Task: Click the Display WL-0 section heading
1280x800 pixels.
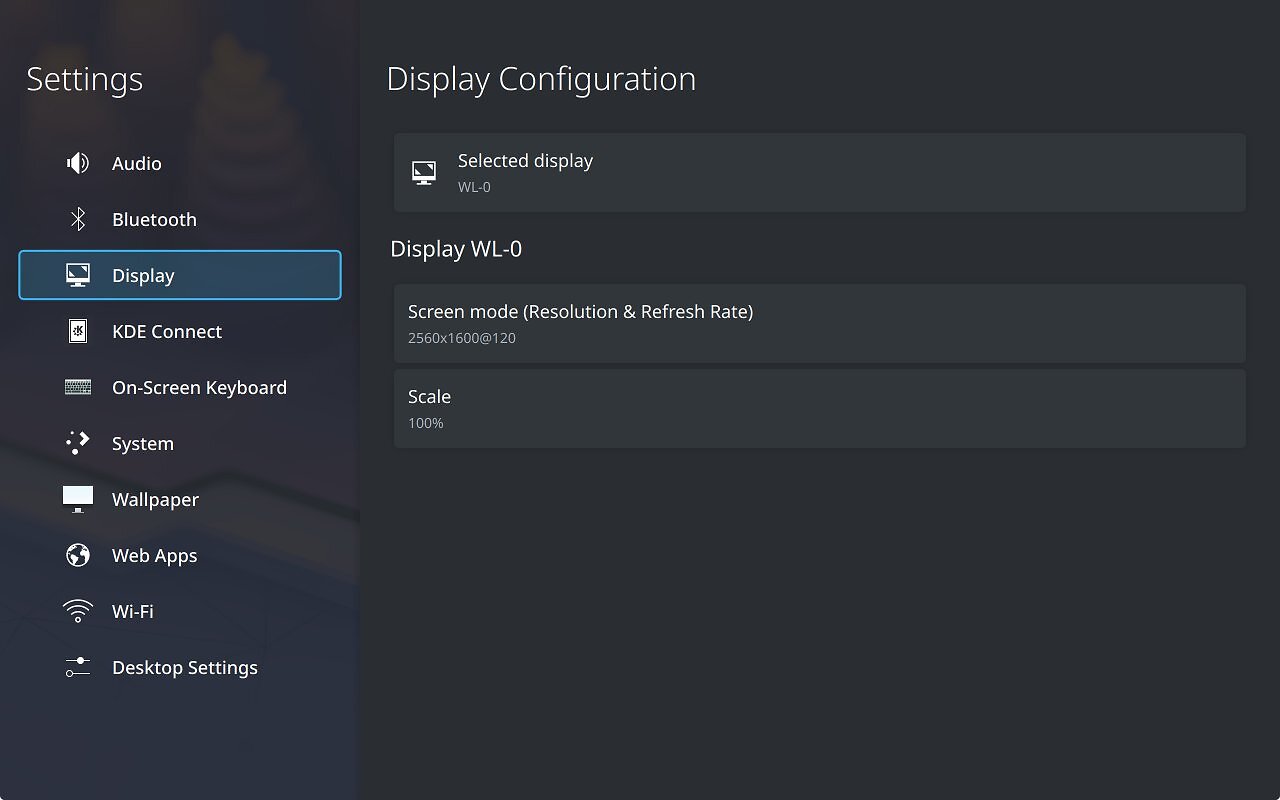Action: (x=456, y=249)
